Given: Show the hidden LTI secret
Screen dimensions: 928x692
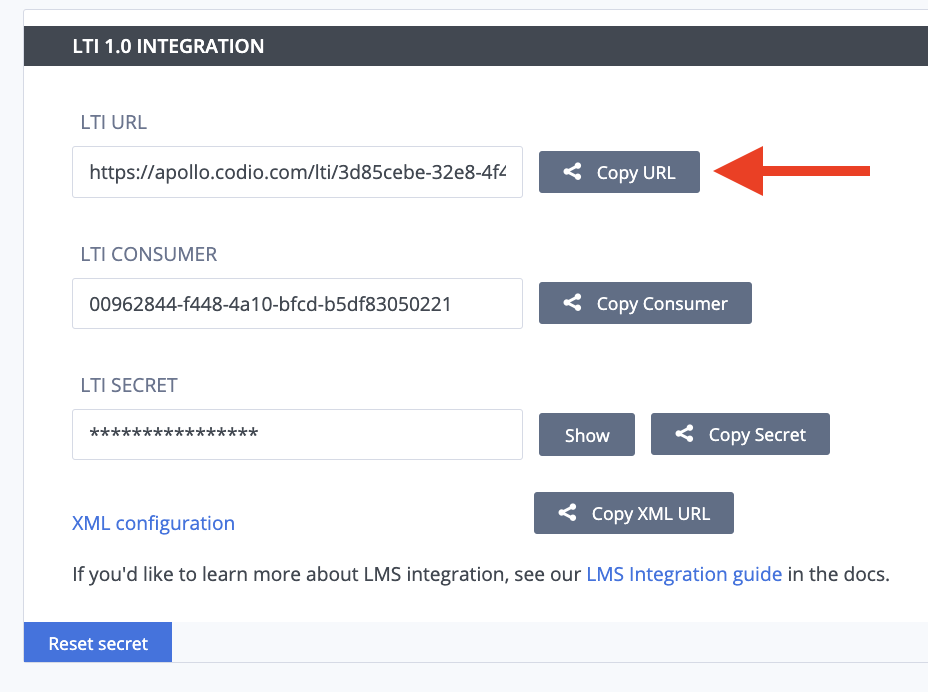Looking at the screenshot, I should tap(587, 434).
